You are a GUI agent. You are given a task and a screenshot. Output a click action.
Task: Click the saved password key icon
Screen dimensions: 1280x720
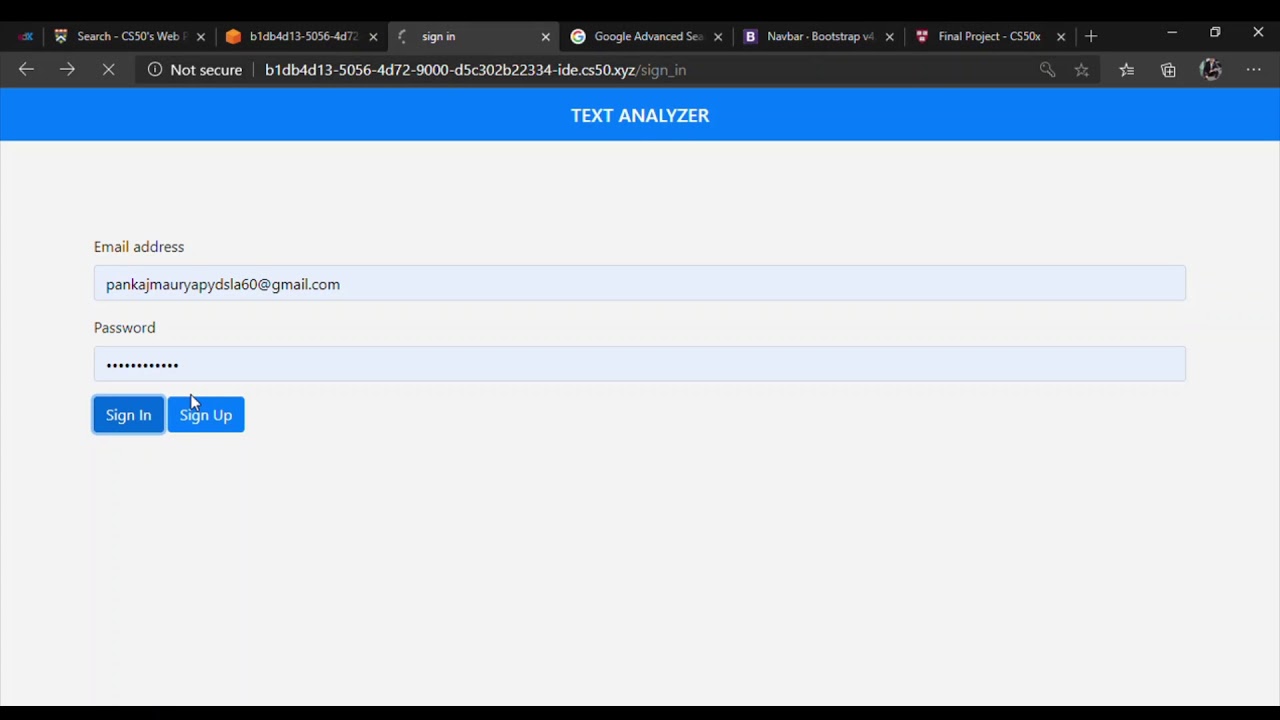click(1047, 70)
